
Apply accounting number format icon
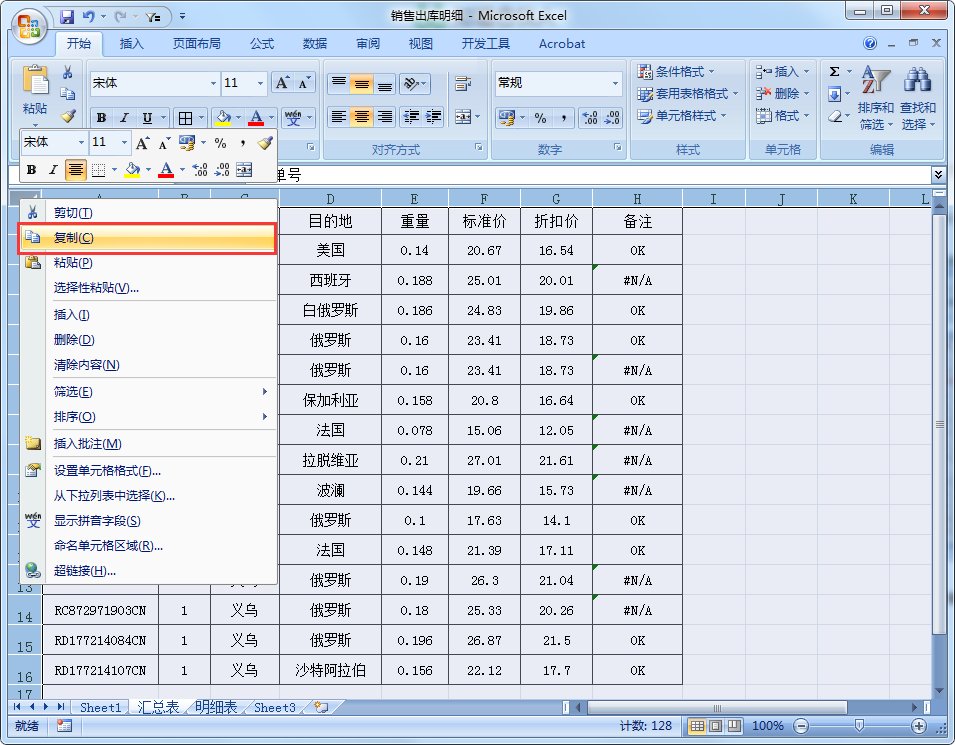click(506, 115)
